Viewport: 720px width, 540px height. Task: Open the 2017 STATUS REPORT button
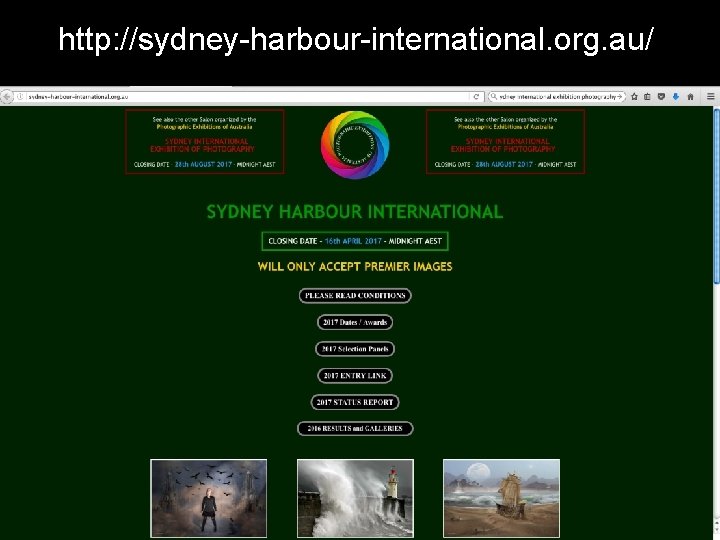[355, 402]
